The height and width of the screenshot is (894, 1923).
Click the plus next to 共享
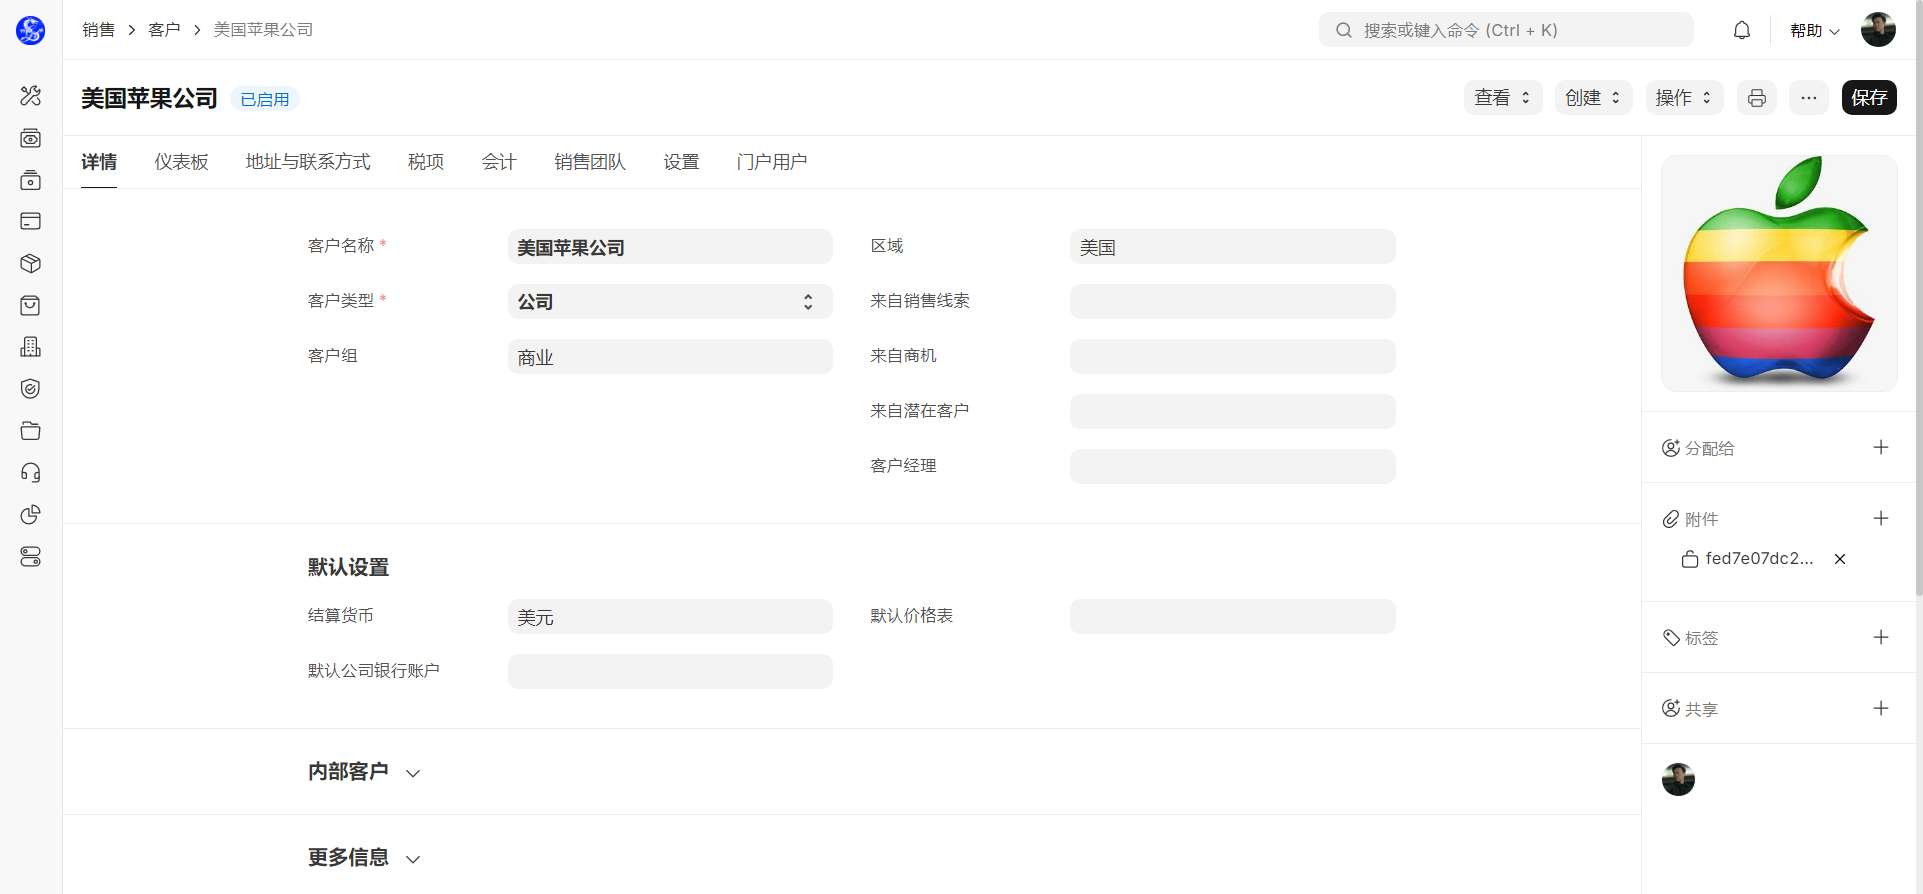pos(1881,708)
